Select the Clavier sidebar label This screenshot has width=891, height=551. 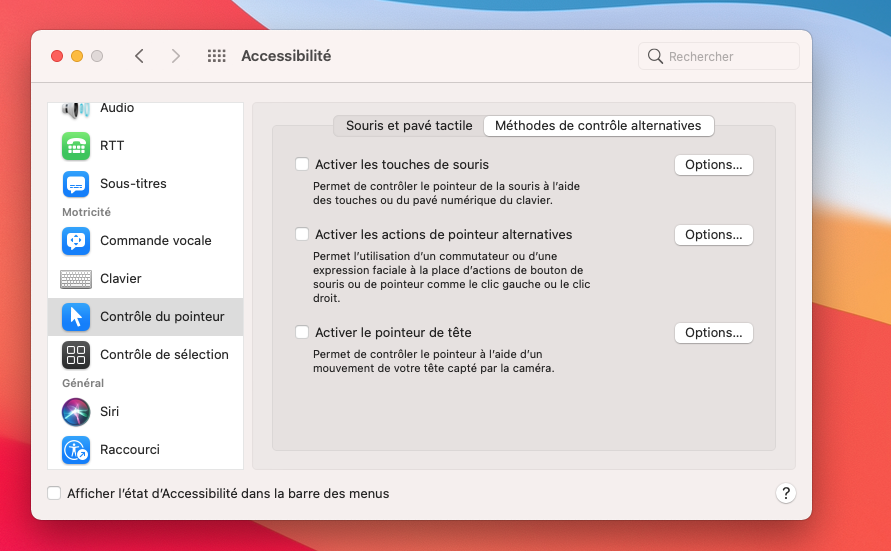tap(120, 279)
